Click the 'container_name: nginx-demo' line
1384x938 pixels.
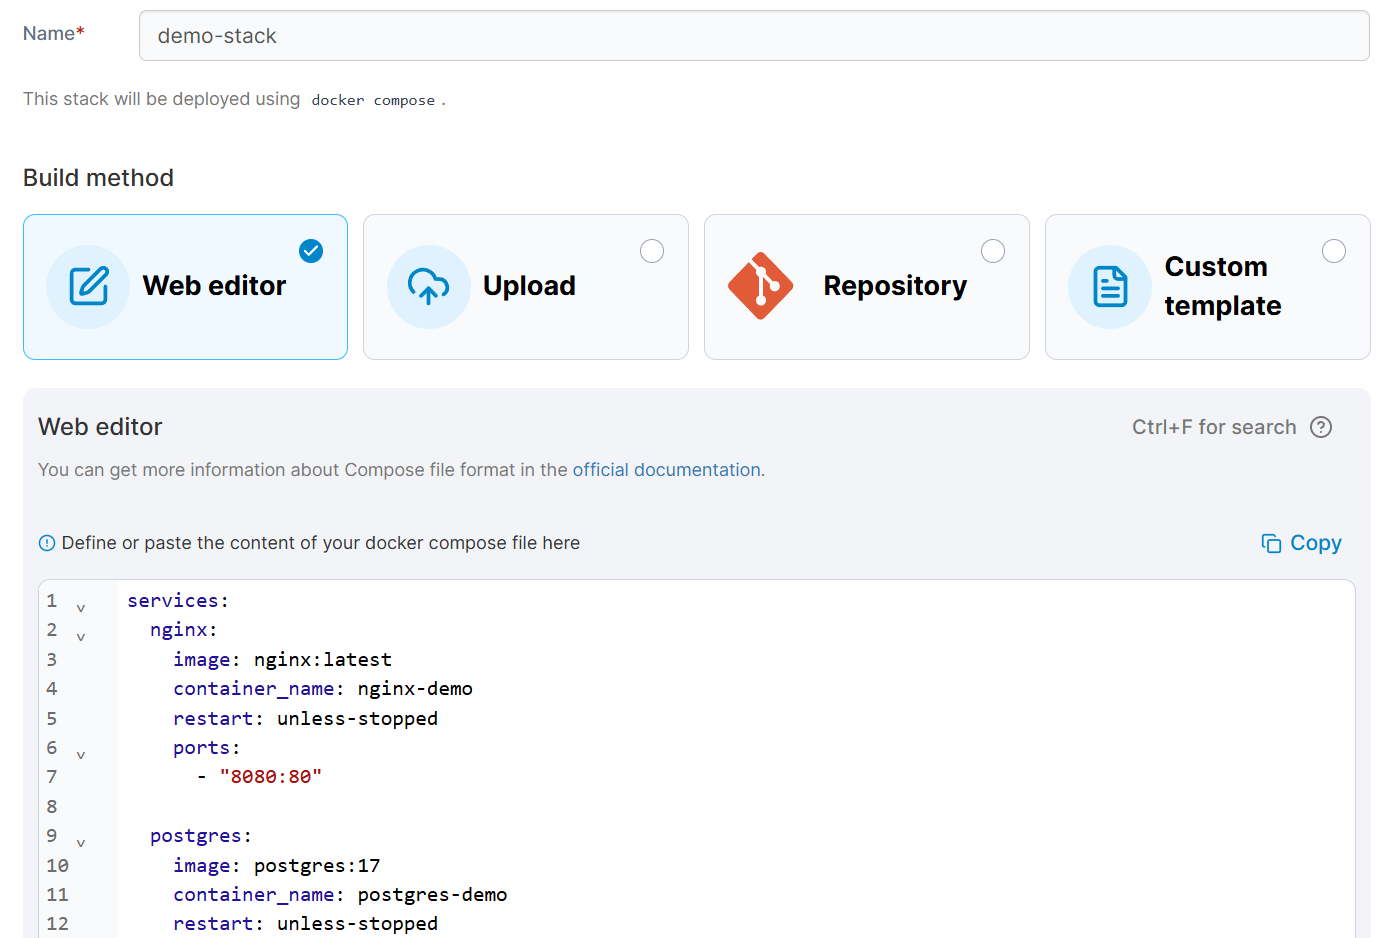coord(323,689)
